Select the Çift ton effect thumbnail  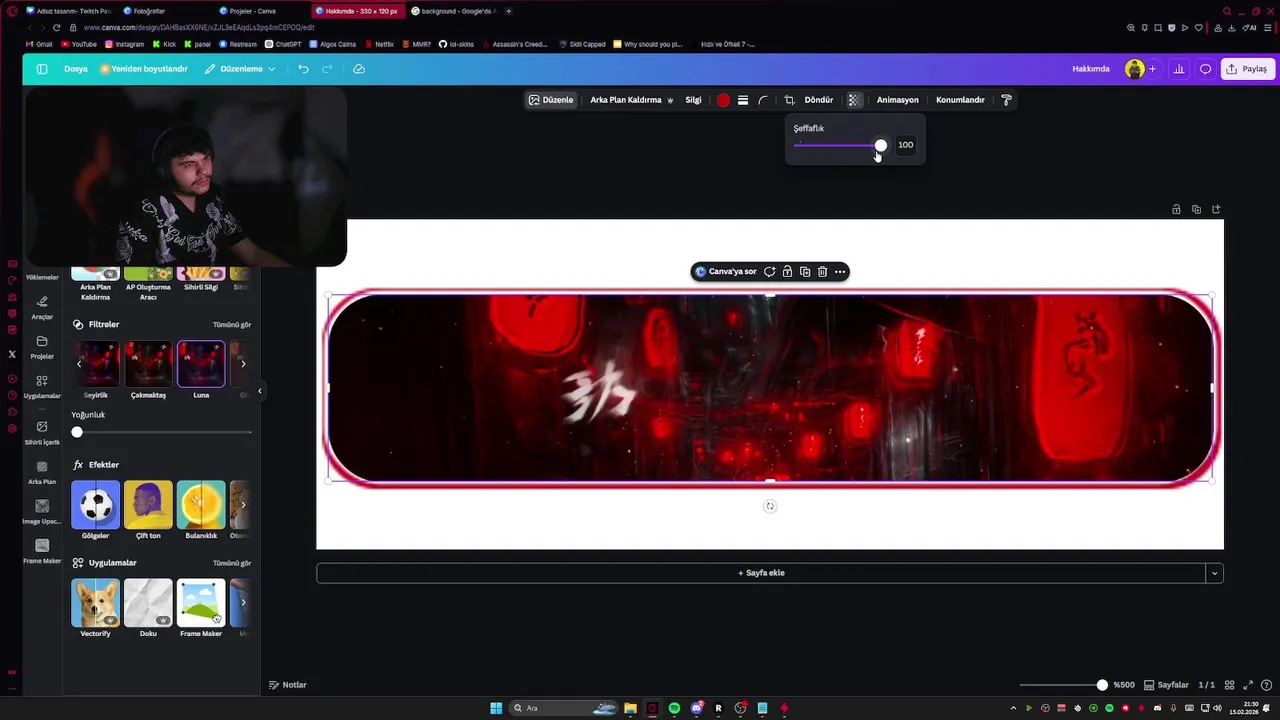point(148,505)
